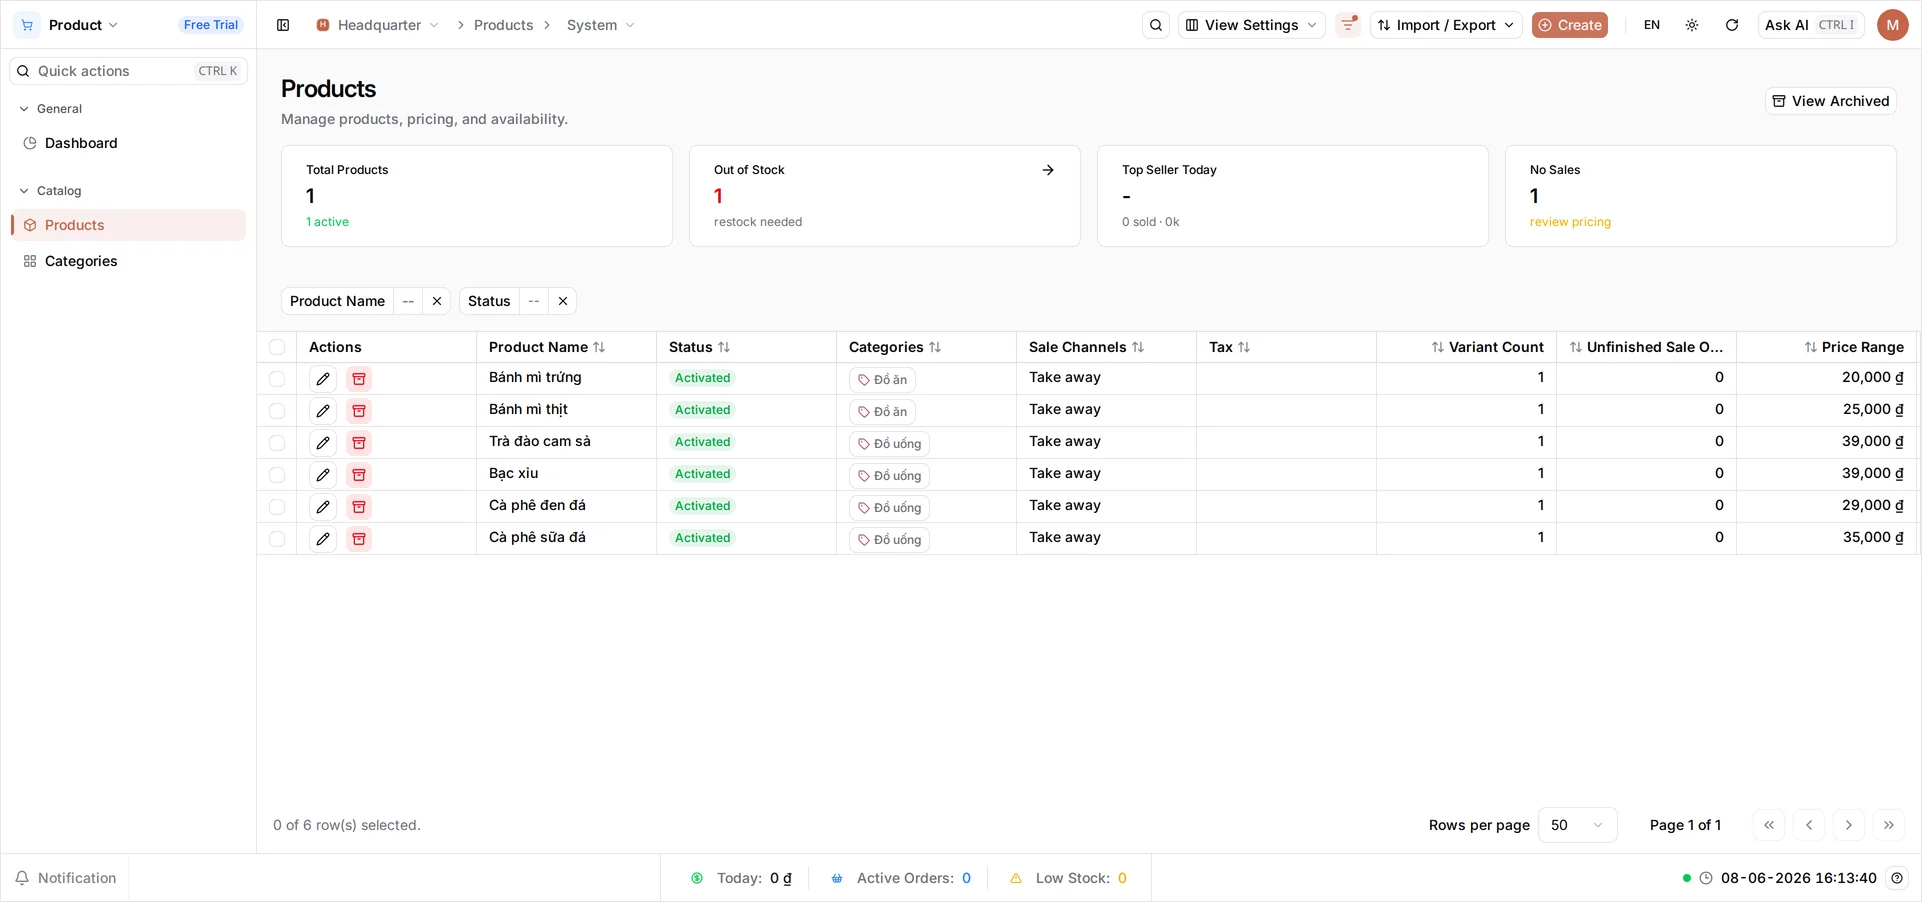Screen dimensions: 1922x902
Task: Open the Headquarter branch dropdown
Action: coord(377,25)
